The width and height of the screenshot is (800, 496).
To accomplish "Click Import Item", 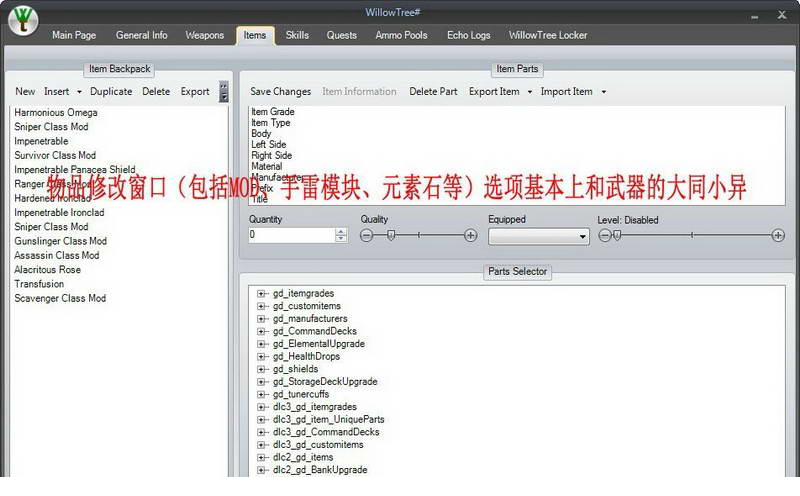I will [x=566, y=91].
